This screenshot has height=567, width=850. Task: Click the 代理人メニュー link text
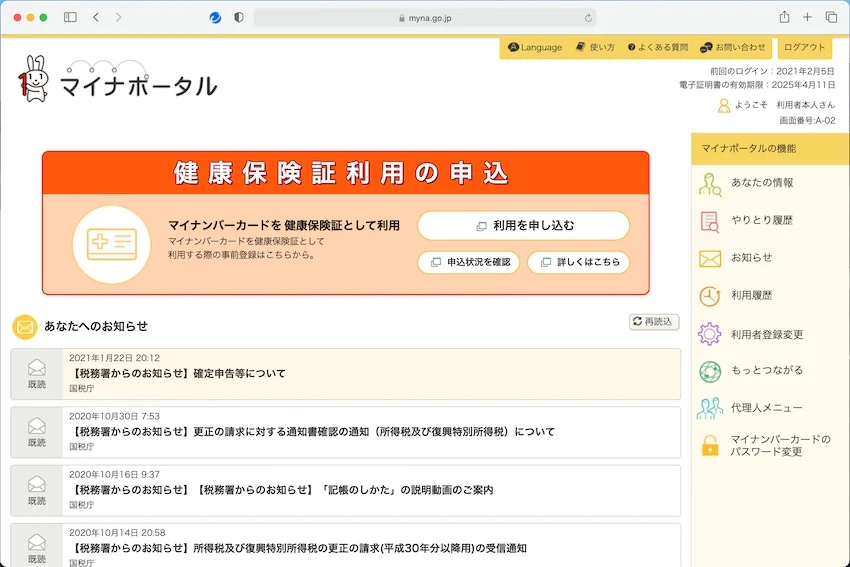coord(766,408)
